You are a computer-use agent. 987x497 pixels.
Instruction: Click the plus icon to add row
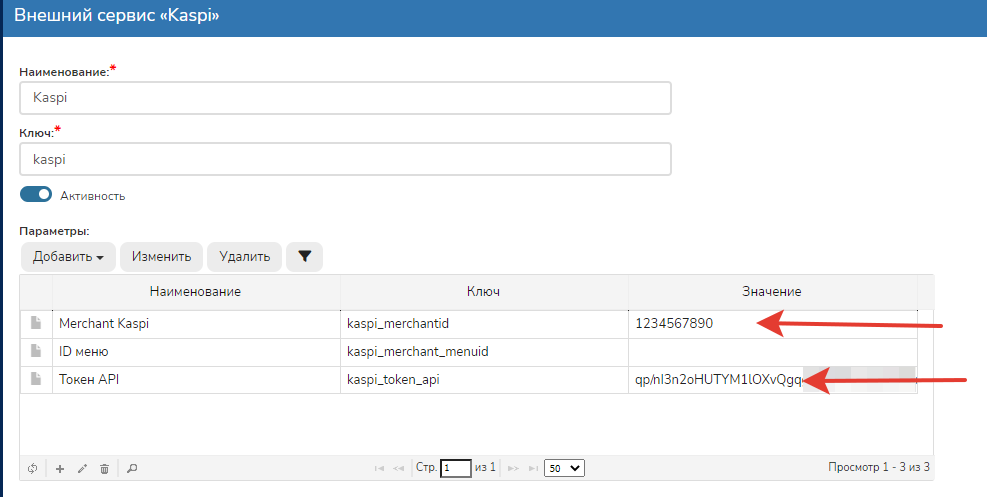(60, 468)
